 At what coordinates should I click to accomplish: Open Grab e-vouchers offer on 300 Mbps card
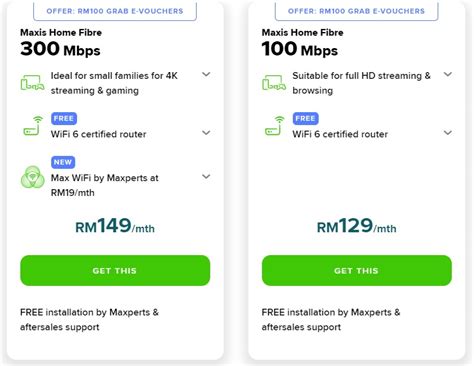coord(115,11)
